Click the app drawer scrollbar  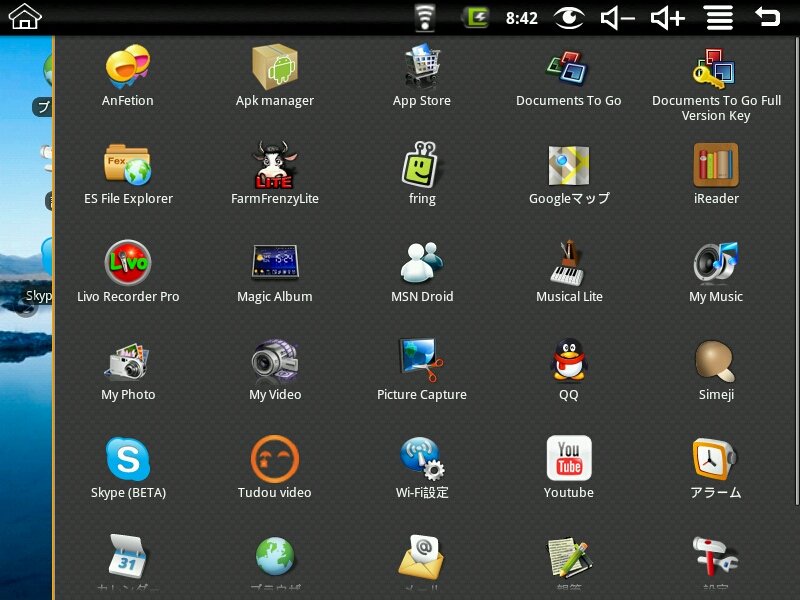[796, 270]
